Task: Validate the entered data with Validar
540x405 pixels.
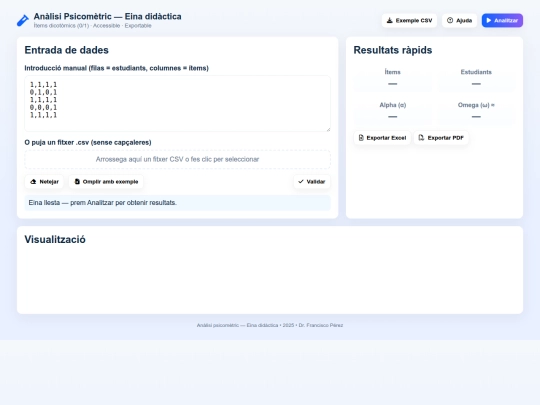Action: click(x=312, y=181)
